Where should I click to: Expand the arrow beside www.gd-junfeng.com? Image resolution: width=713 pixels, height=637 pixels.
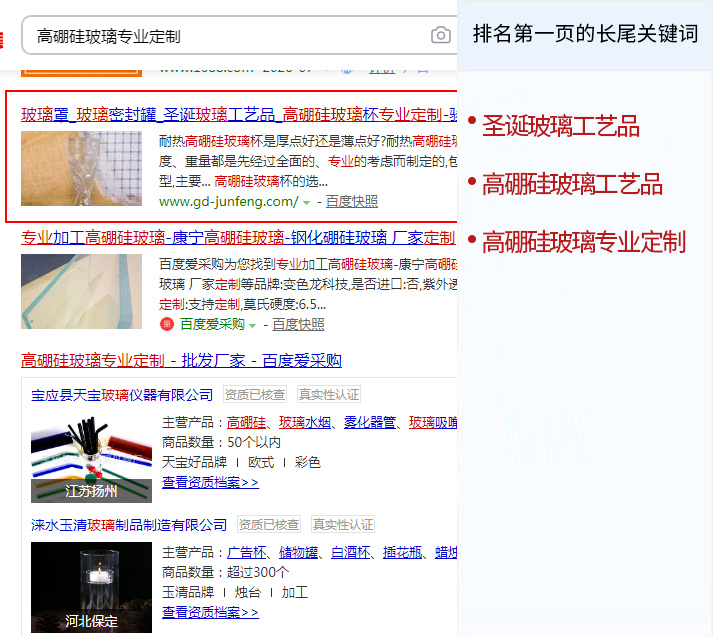pyautogui.click(x=307, y=202)
